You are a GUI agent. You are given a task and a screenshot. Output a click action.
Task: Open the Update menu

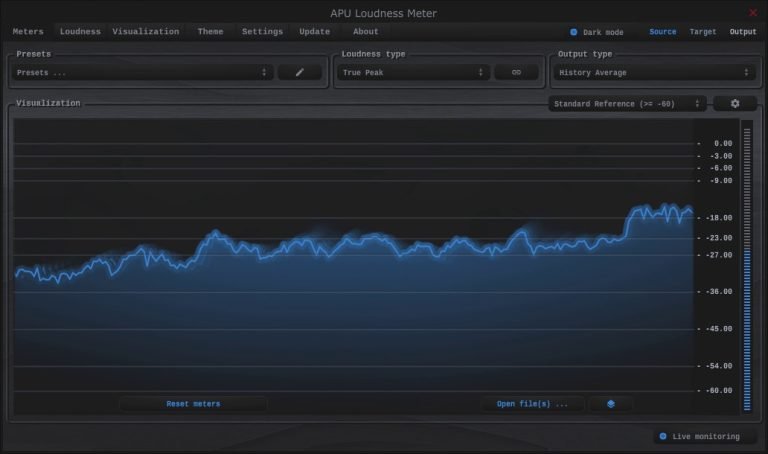pos(314,31)
